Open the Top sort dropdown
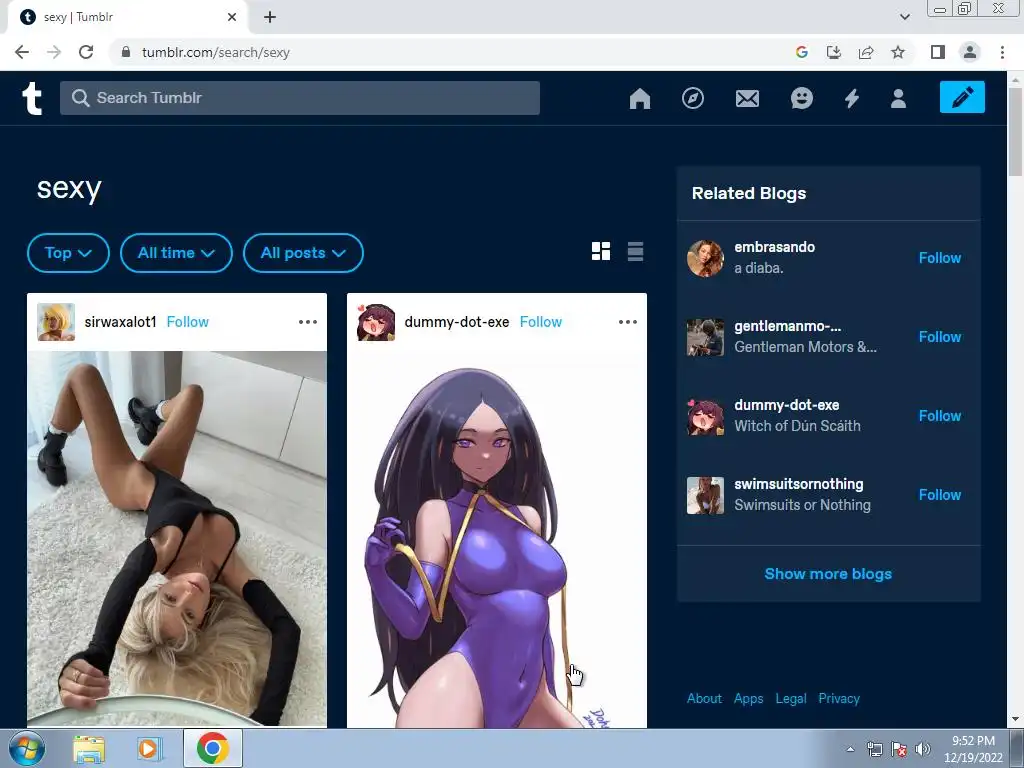The image size is (1024, 768). (x=68, y=253)
